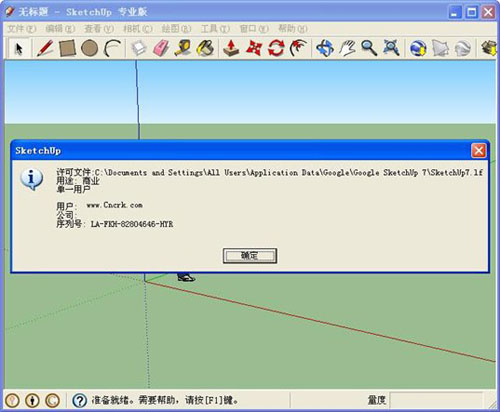Open the 帮助 (Help) menu
The image size is (500, 412).
pos(293,29)
